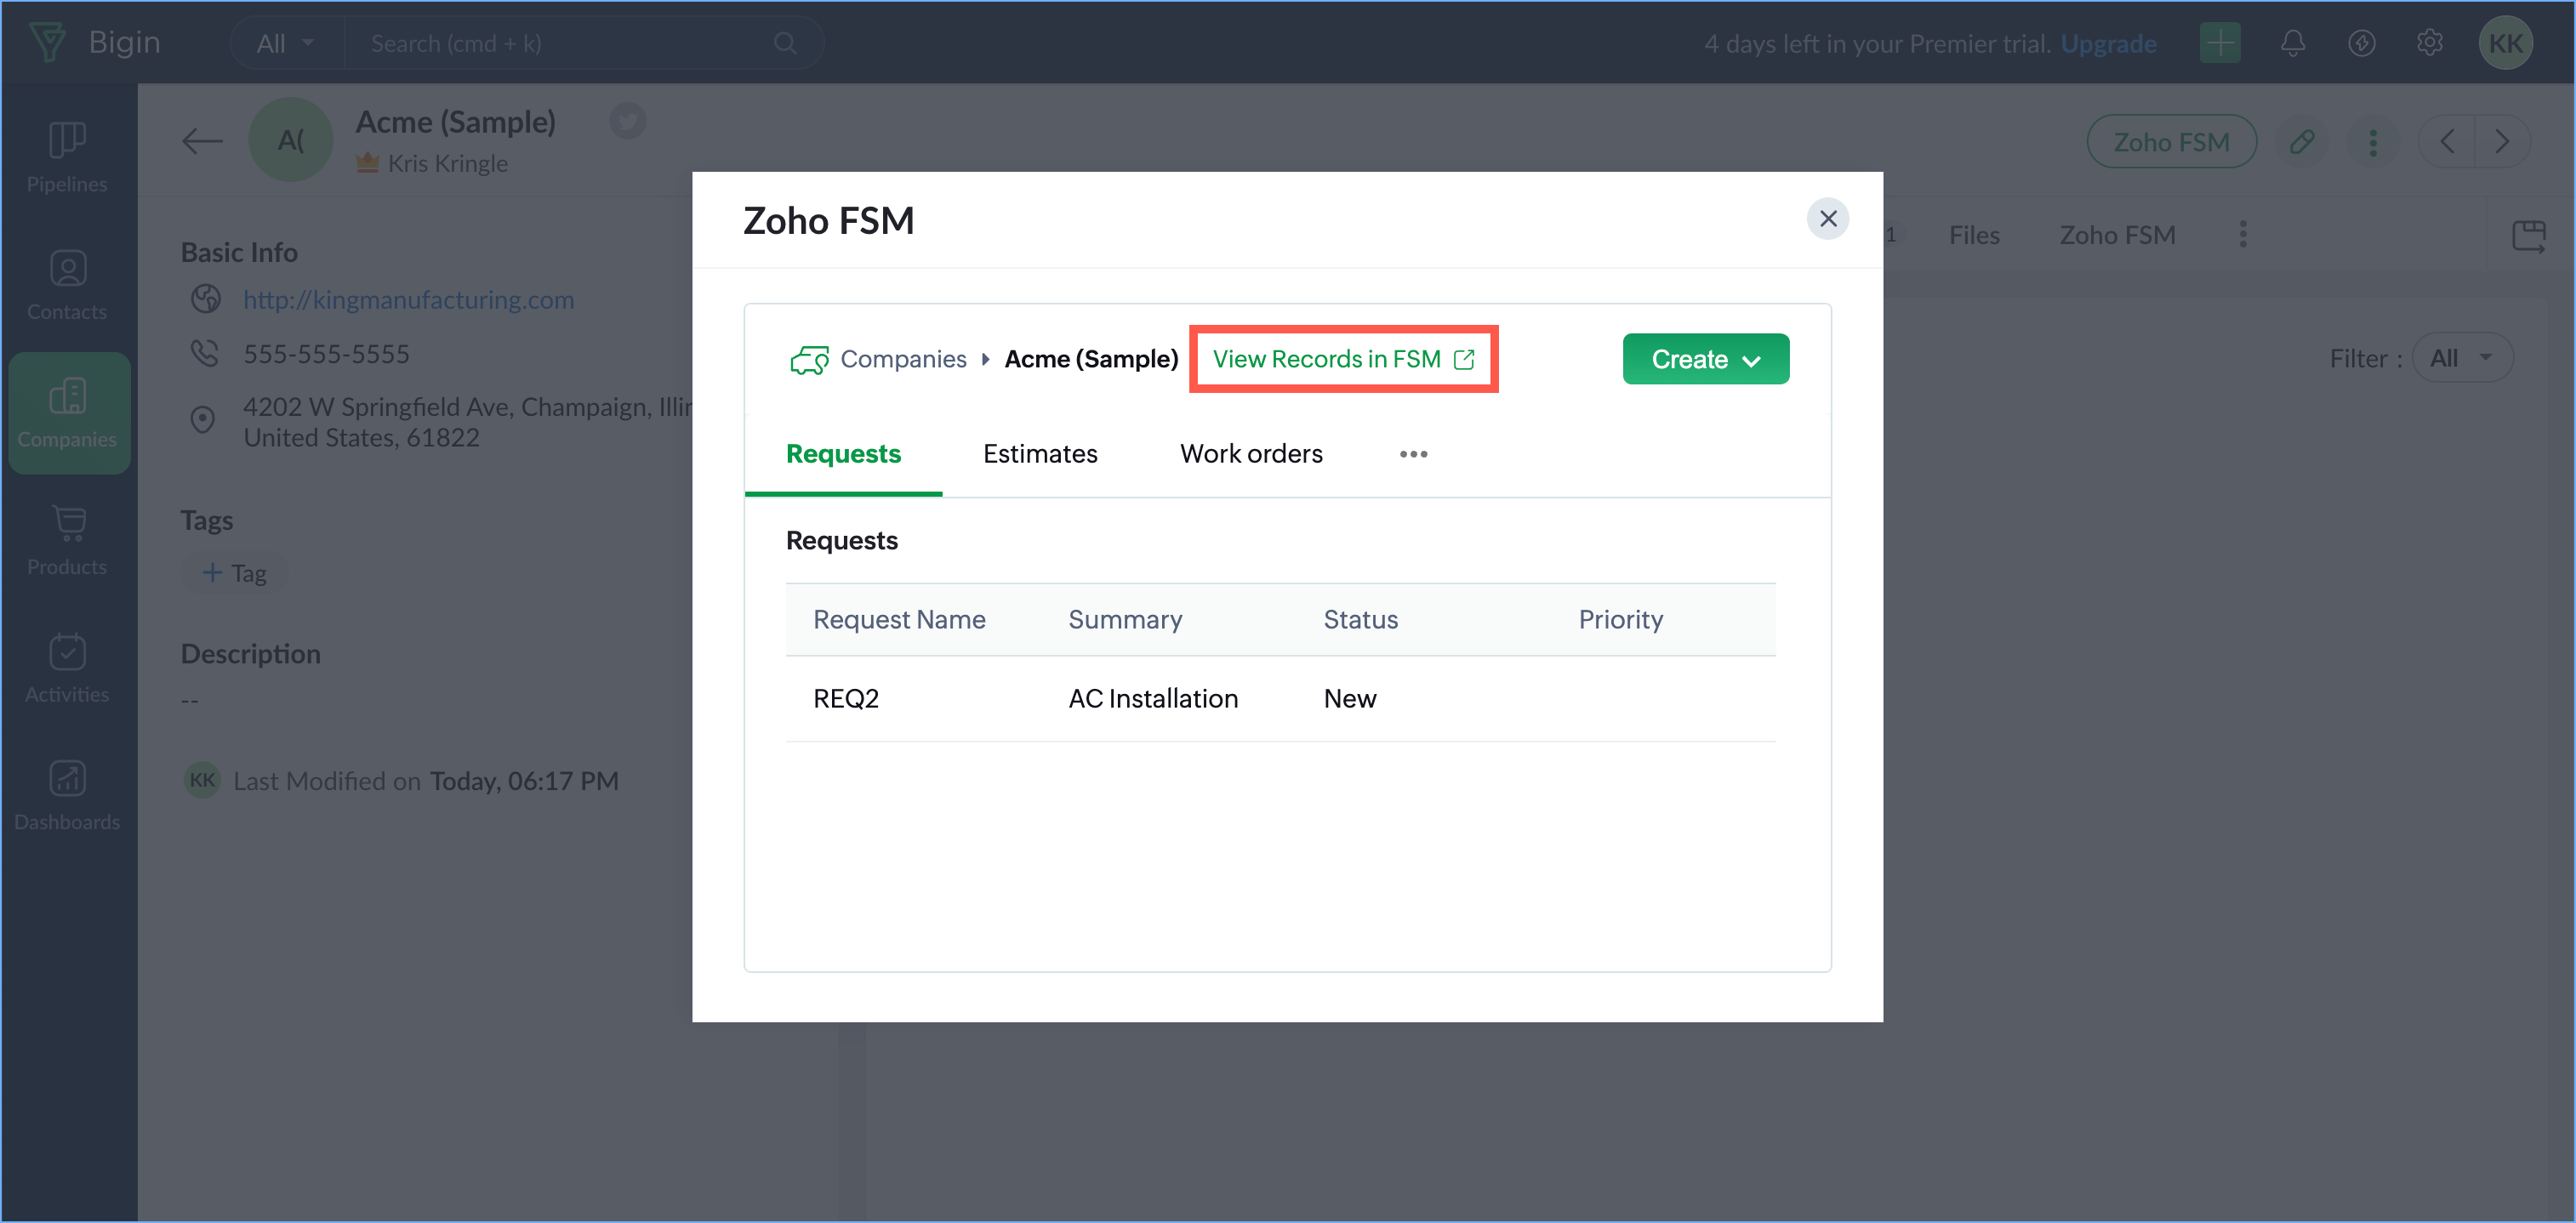The image size is (2576, 1223).
Task: Switch to the Estimates tab
Action: tap(1040, 454)
